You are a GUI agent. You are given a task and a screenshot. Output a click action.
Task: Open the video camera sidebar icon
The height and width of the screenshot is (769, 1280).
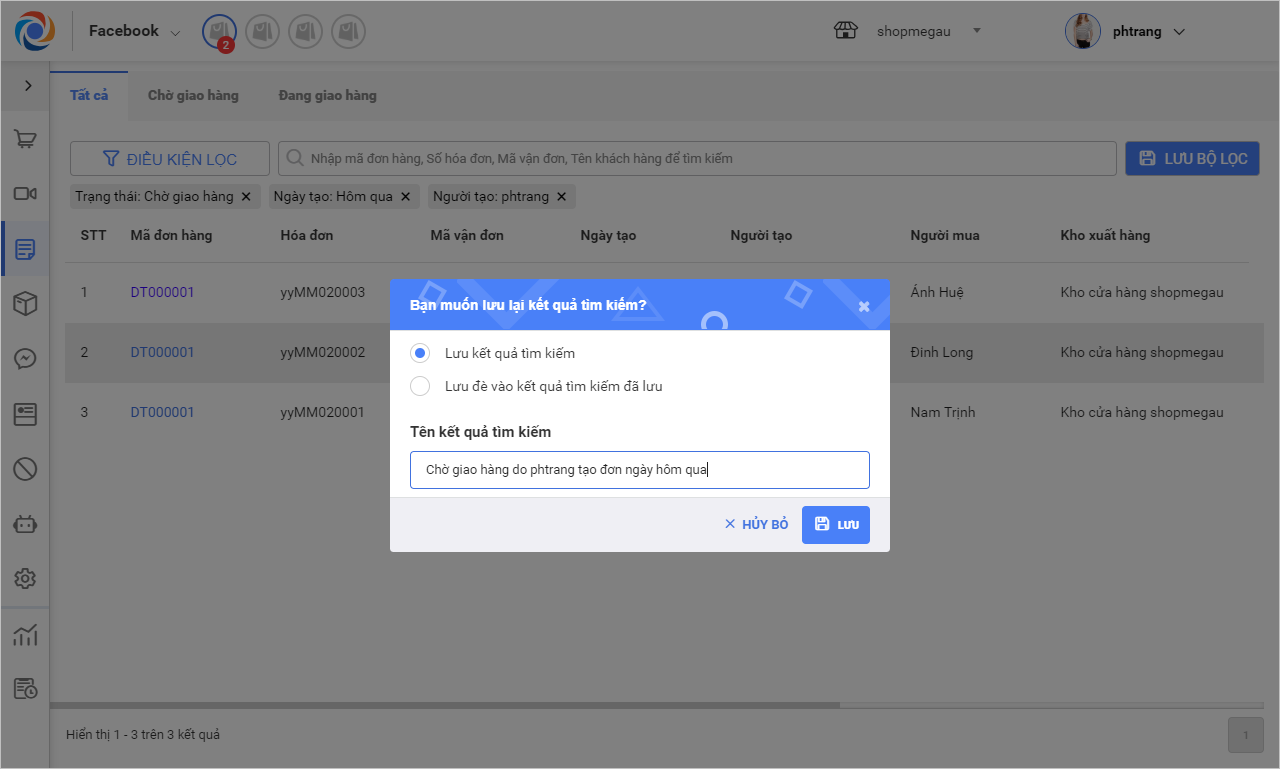click(26, 194)
